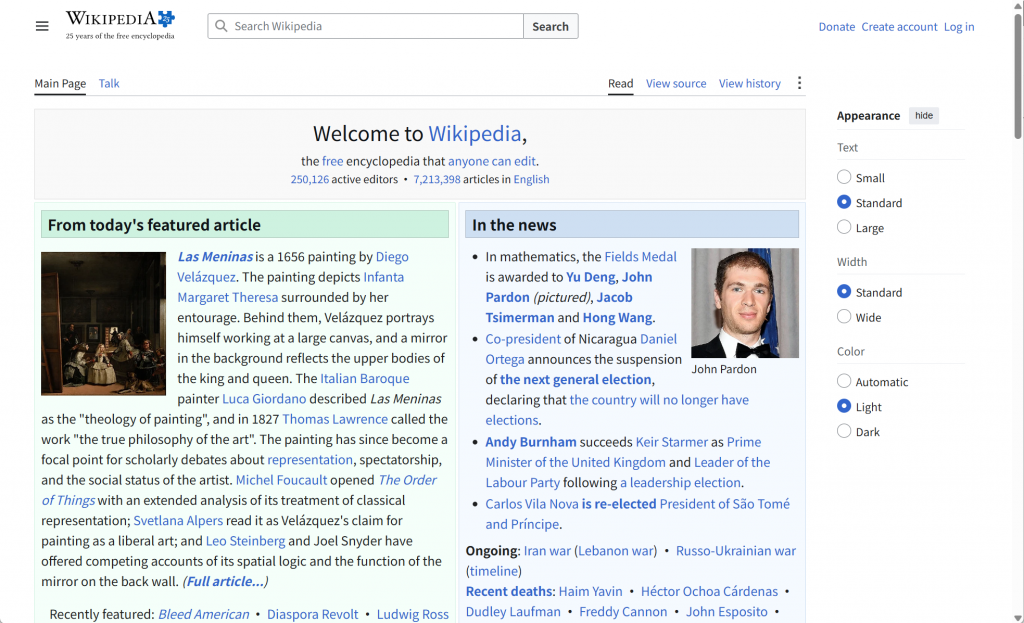The width and height of the screenshot is (1024, 623).
Task: Open the Las Meninas article link
Action: [215, 257]
